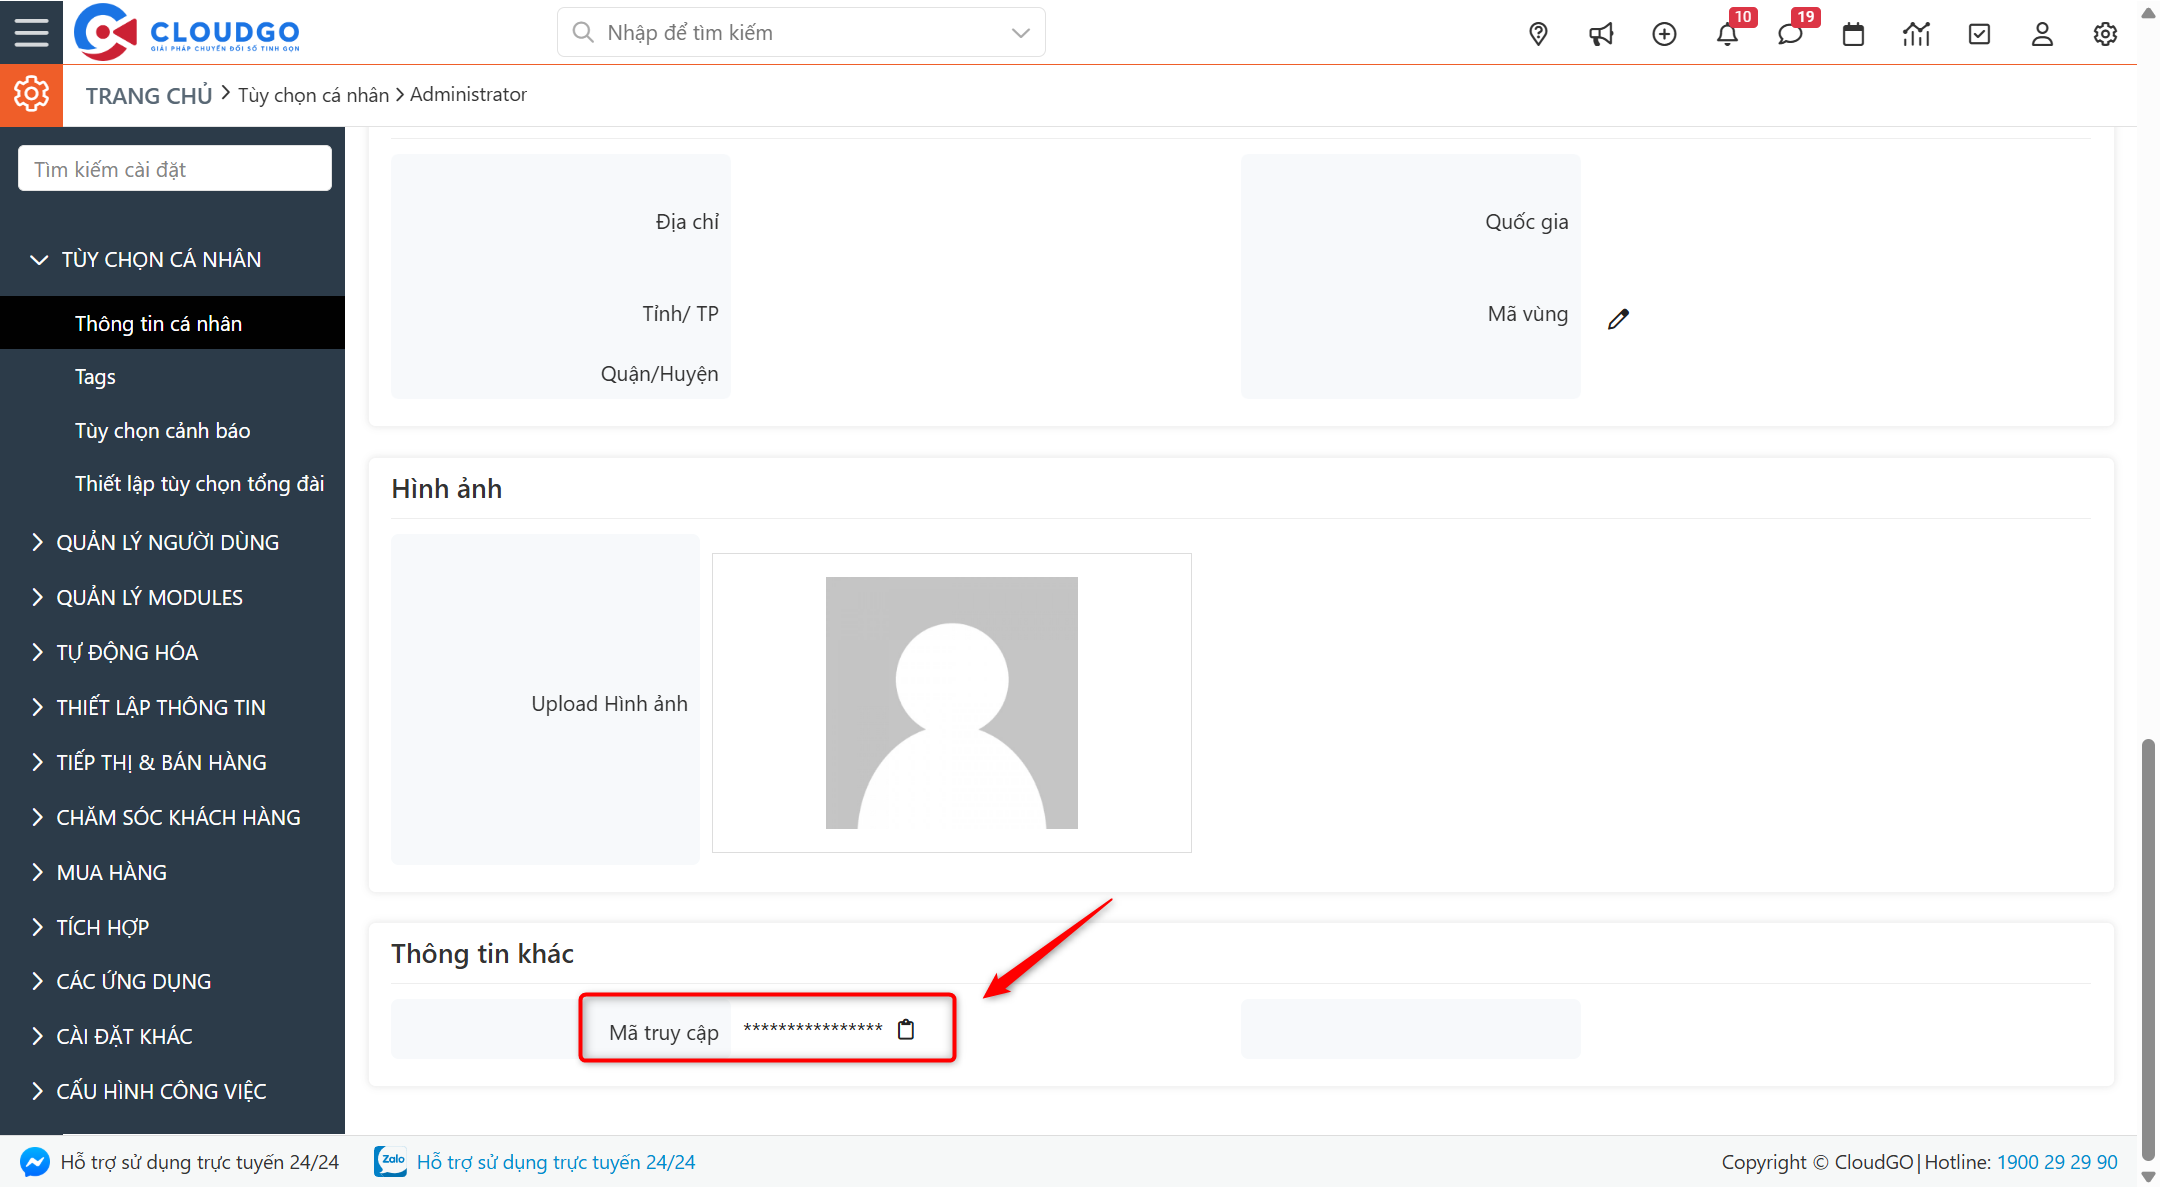
Task: Open the notifications bell with 10 alerts
Action: (1728, 33)
